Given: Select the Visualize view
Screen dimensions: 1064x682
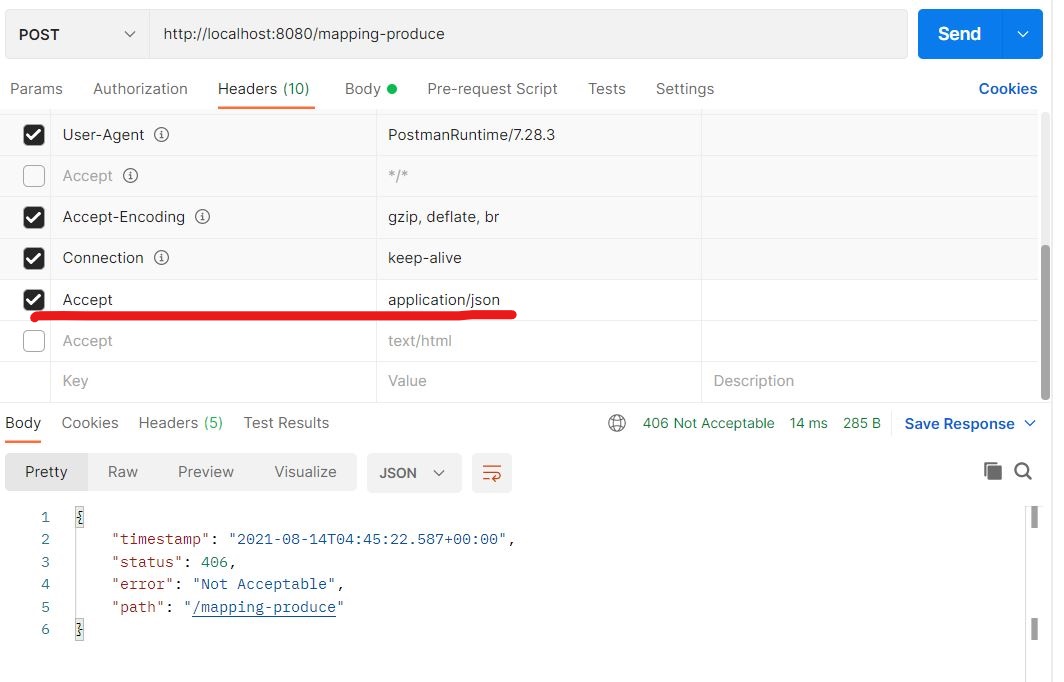Looking at the screenshot, I should point(305,472).
